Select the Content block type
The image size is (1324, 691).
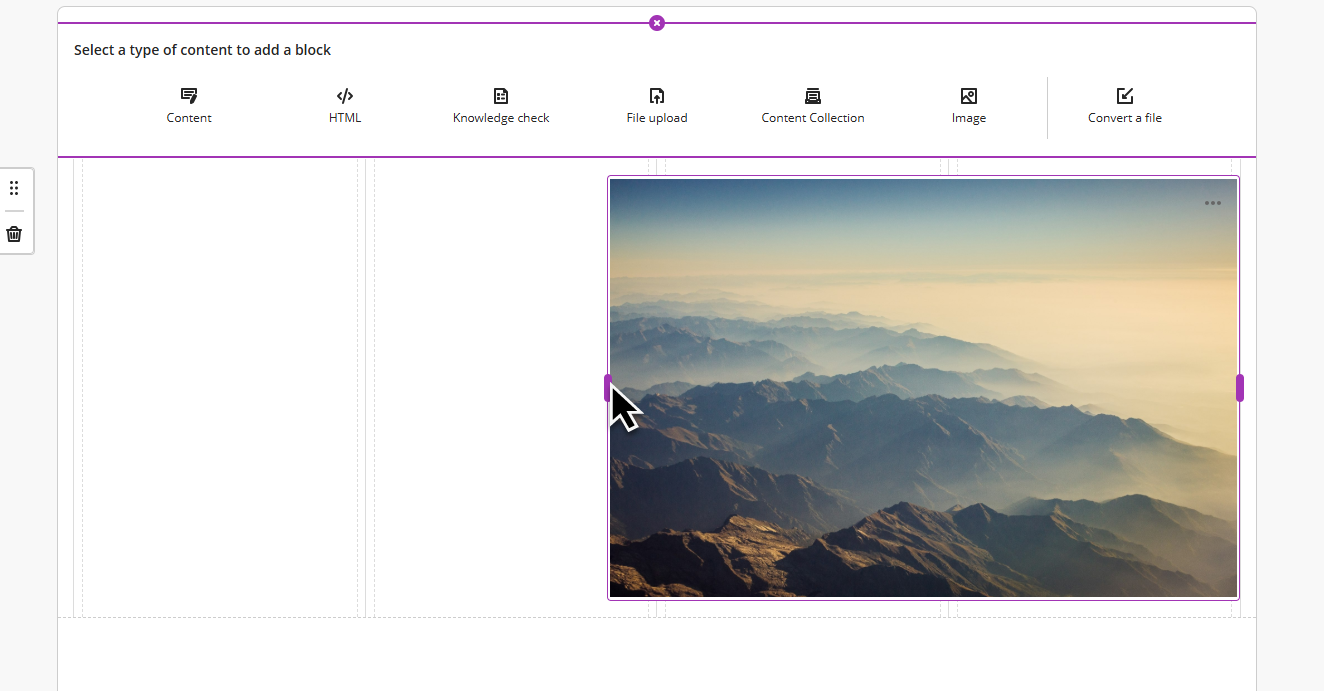click(188, 105)
